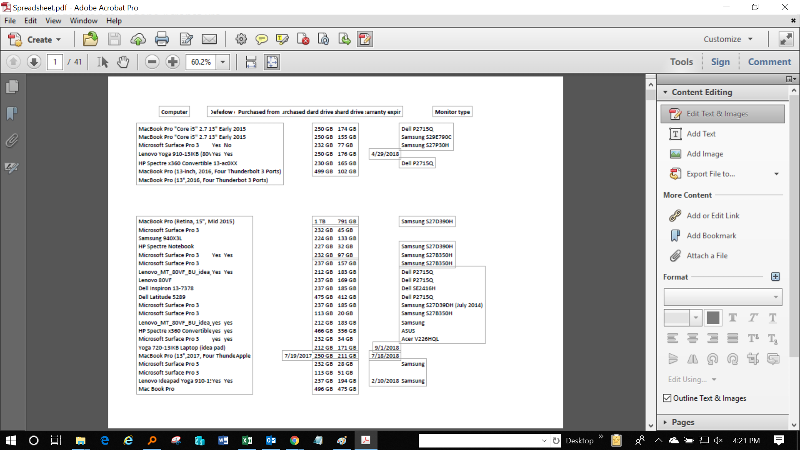Click the Fit Width scrolling icon
The image size is (800, 450).
251,62
